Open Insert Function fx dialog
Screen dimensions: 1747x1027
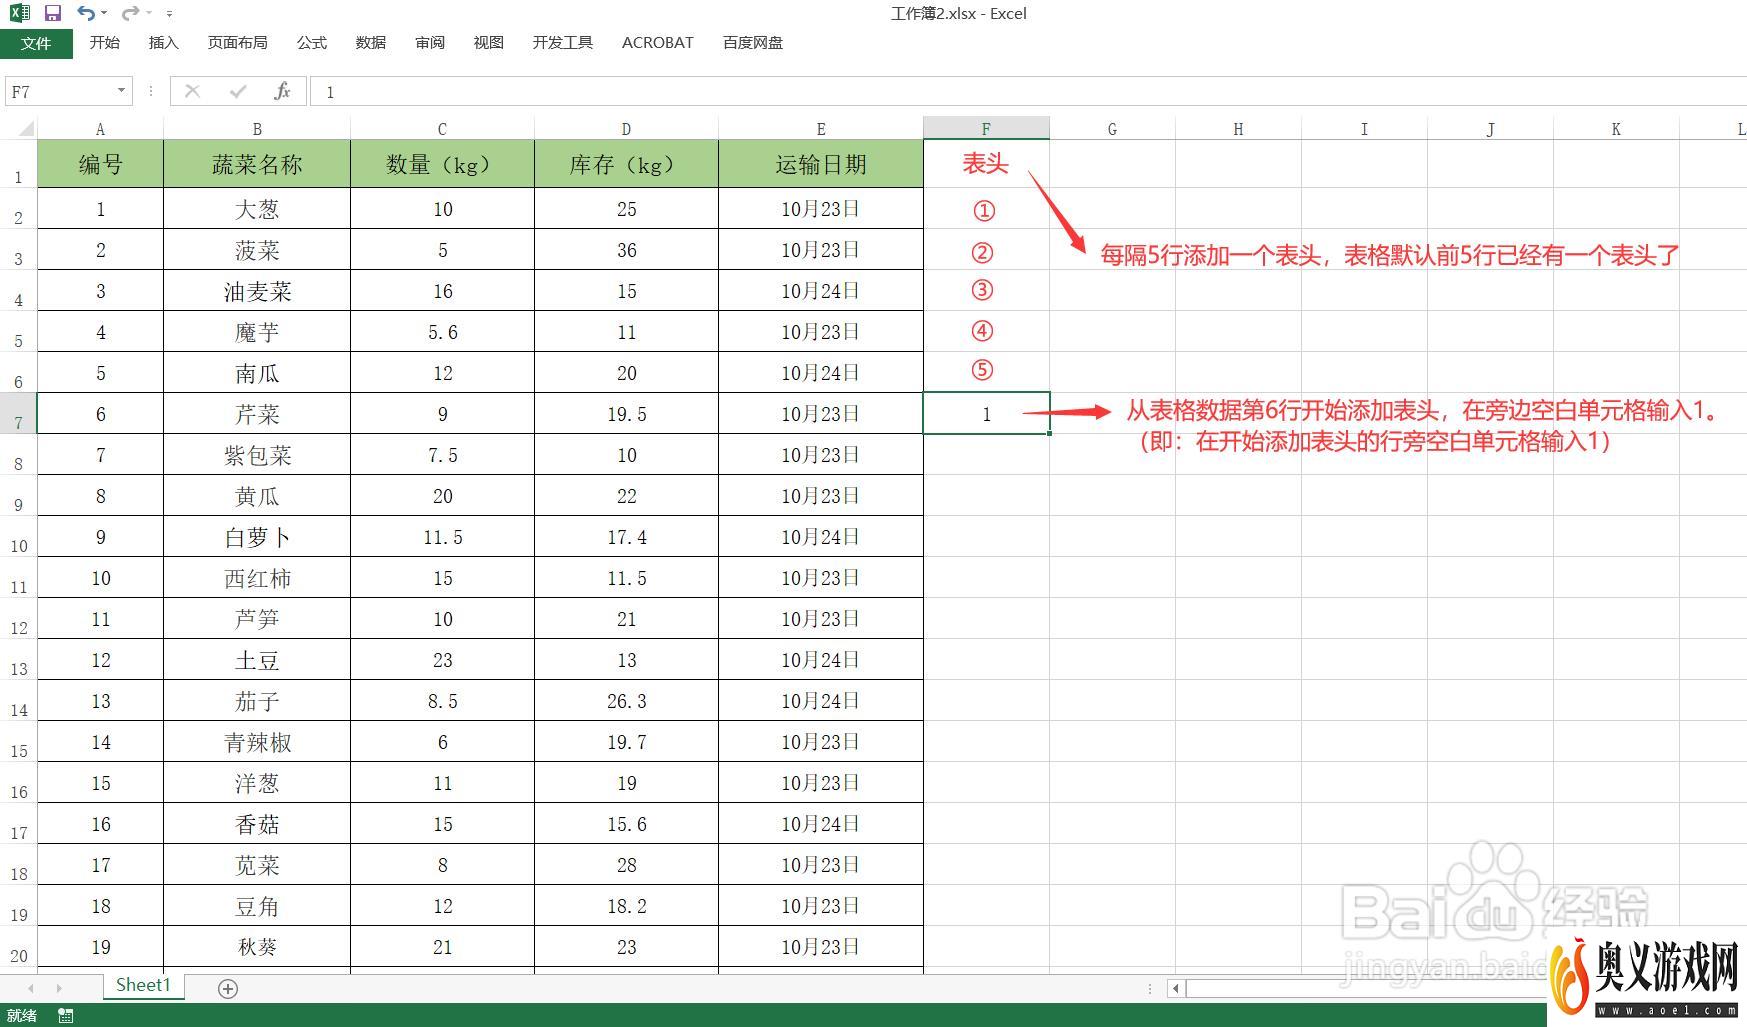click(282, 91)
